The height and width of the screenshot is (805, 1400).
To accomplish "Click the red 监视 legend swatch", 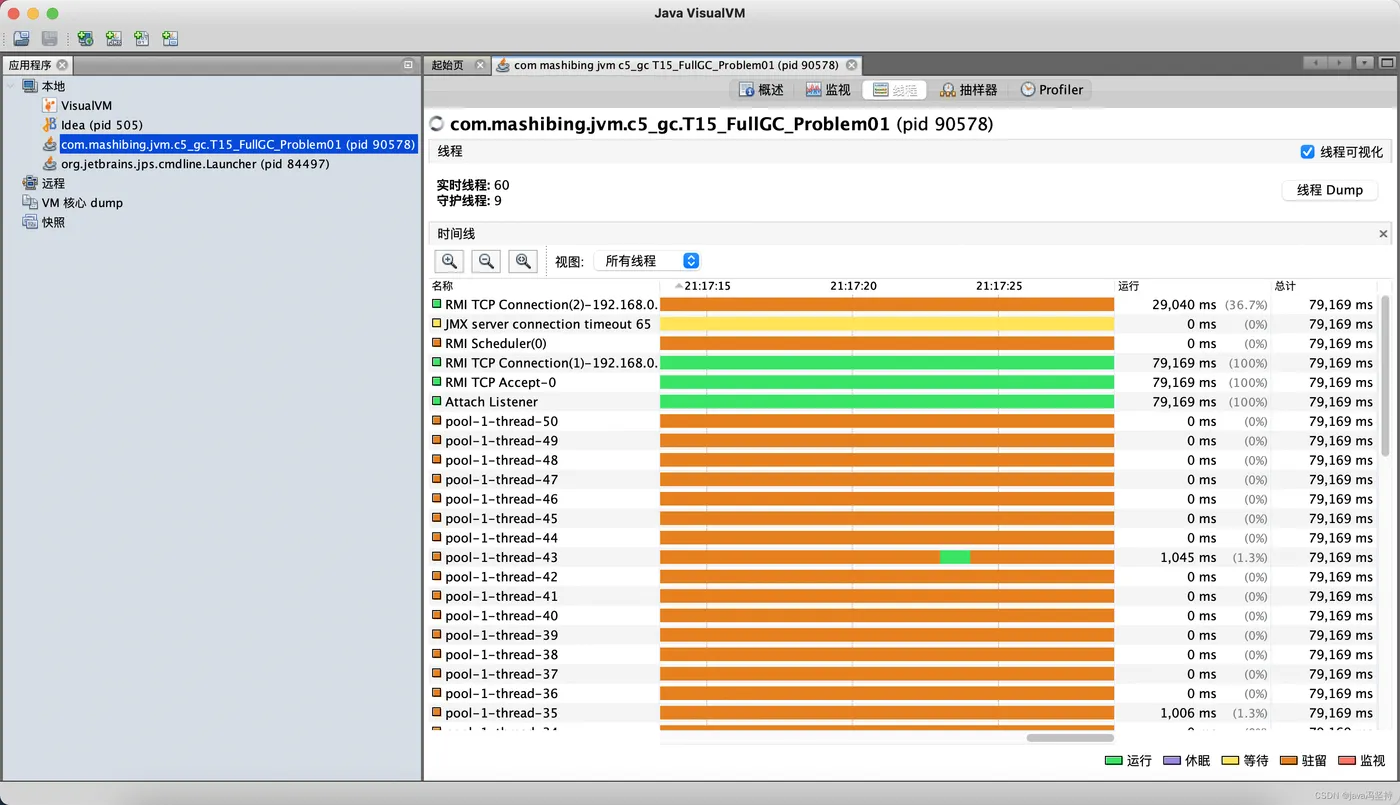I will [1346, 761].
